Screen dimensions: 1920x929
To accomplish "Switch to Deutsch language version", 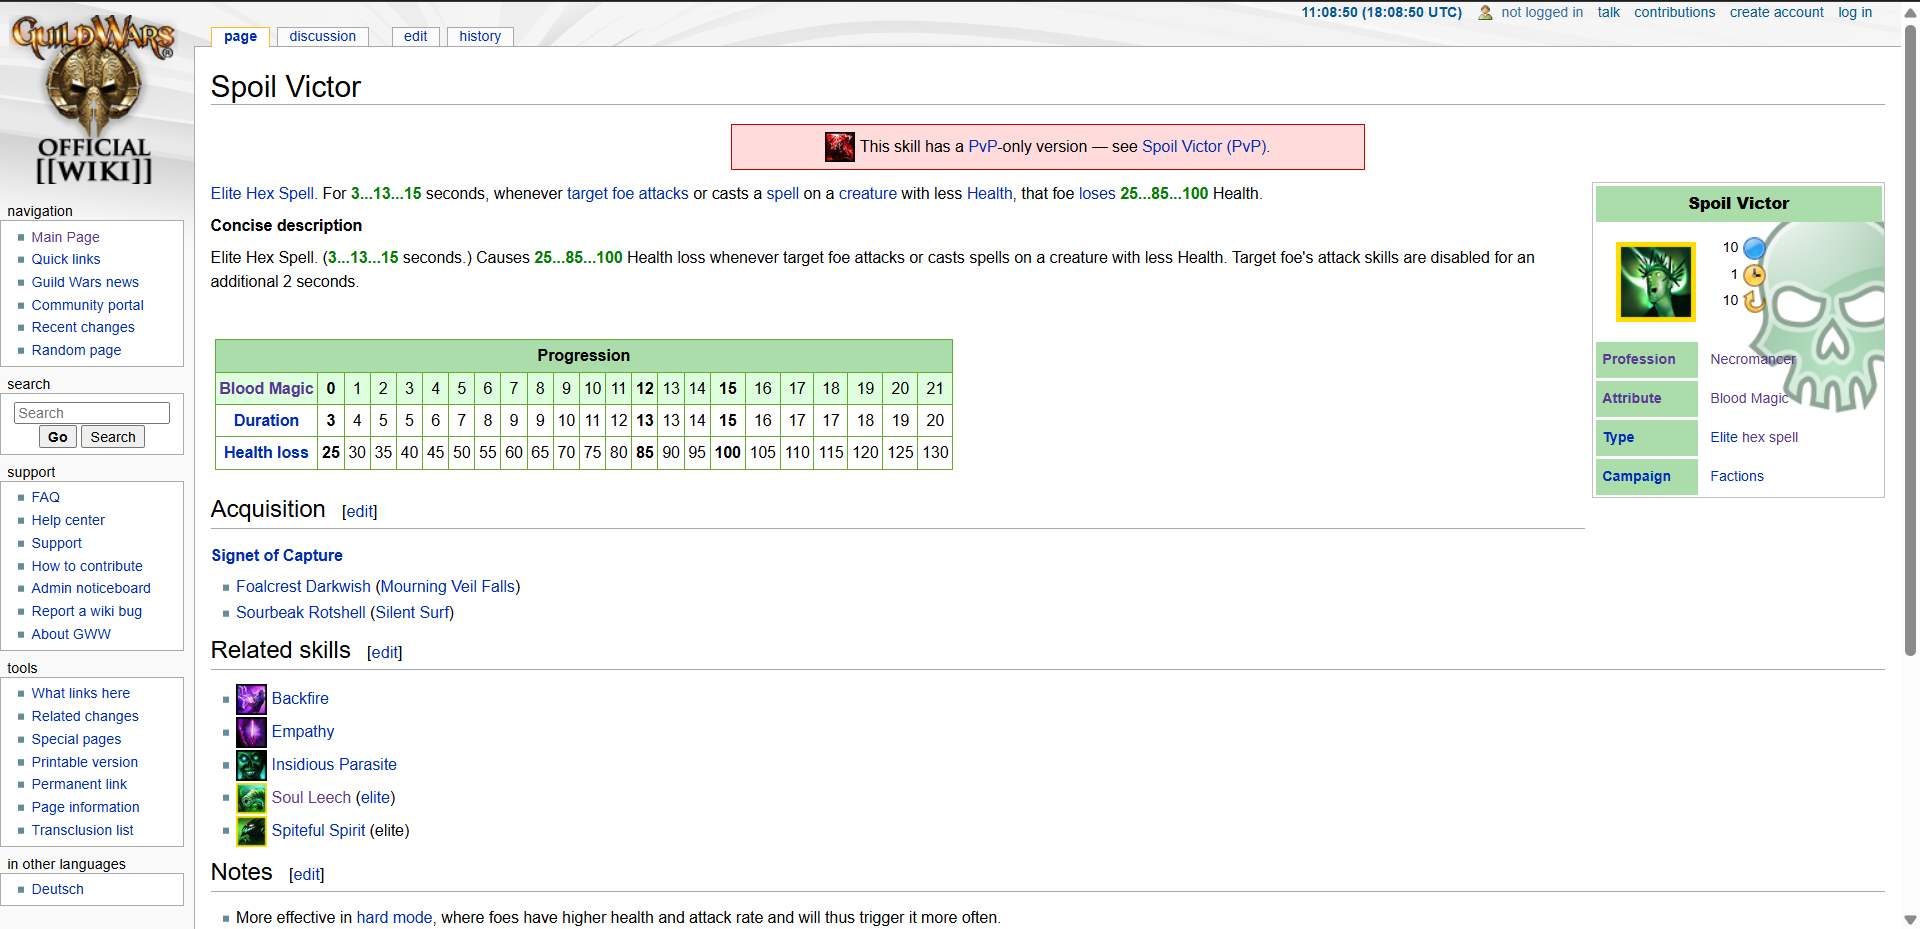I will (57, 889).
